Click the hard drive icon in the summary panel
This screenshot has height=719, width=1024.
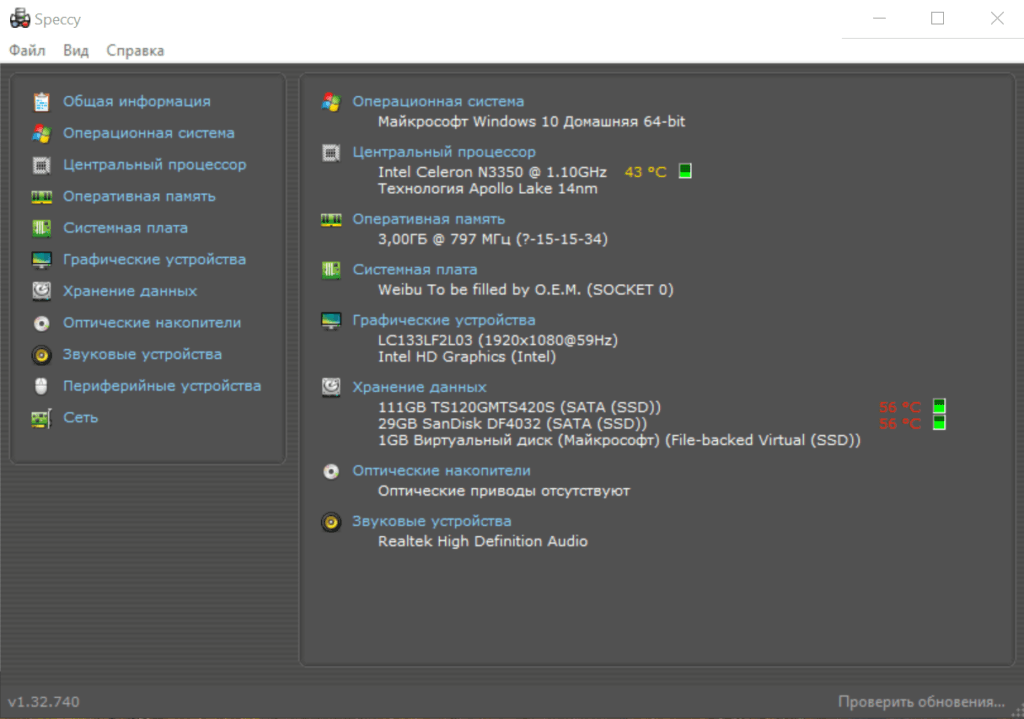tap(331, 387)
